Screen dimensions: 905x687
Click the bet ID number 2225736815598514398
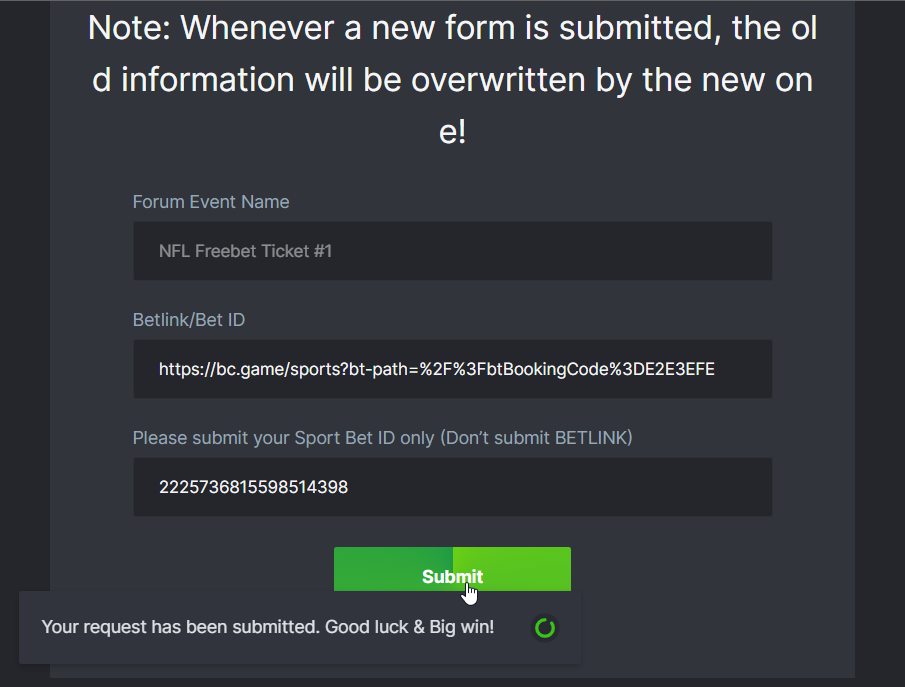[x=253, y=488]
